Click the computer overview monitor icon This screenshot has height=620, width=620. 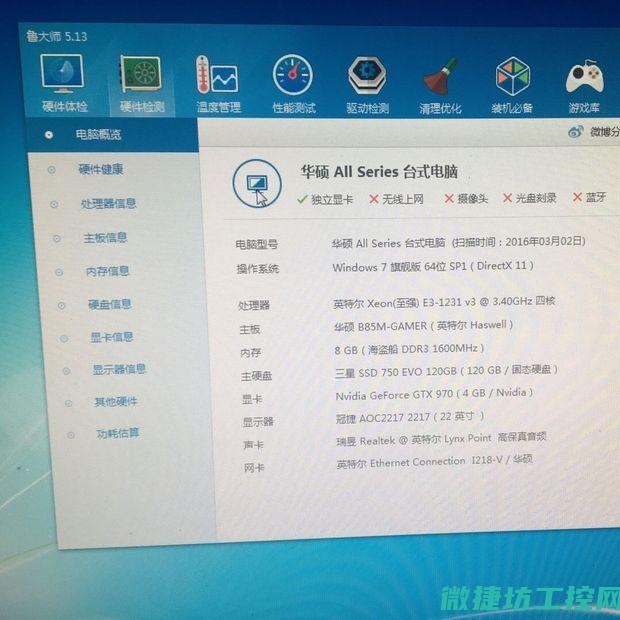257,183
